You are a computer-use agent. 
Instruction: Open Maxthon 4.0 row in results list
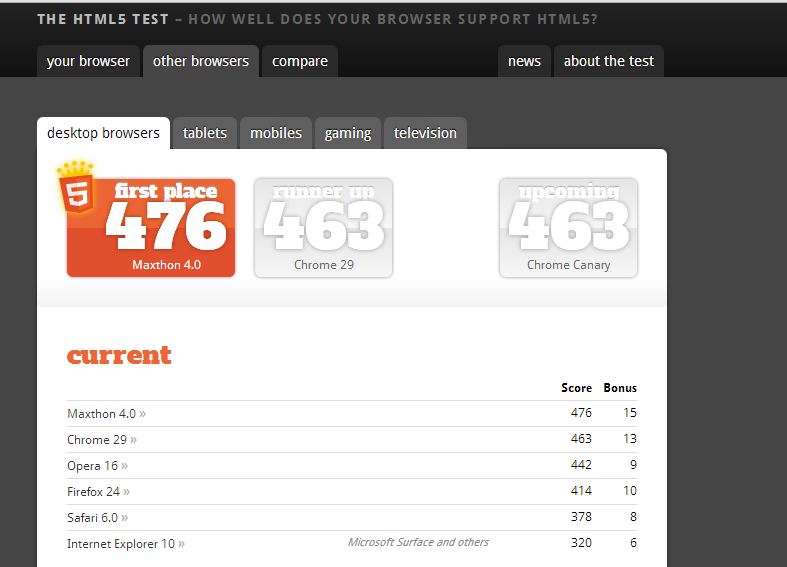105,413
